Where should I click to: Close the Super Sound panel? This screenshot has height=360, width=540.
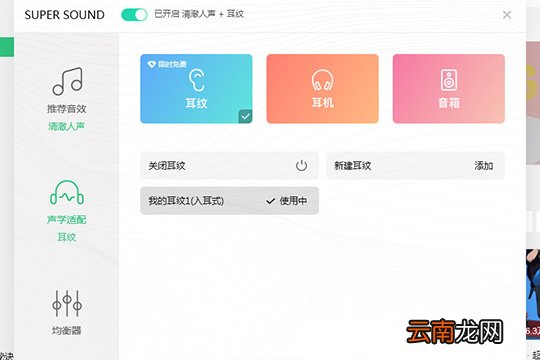507,15
